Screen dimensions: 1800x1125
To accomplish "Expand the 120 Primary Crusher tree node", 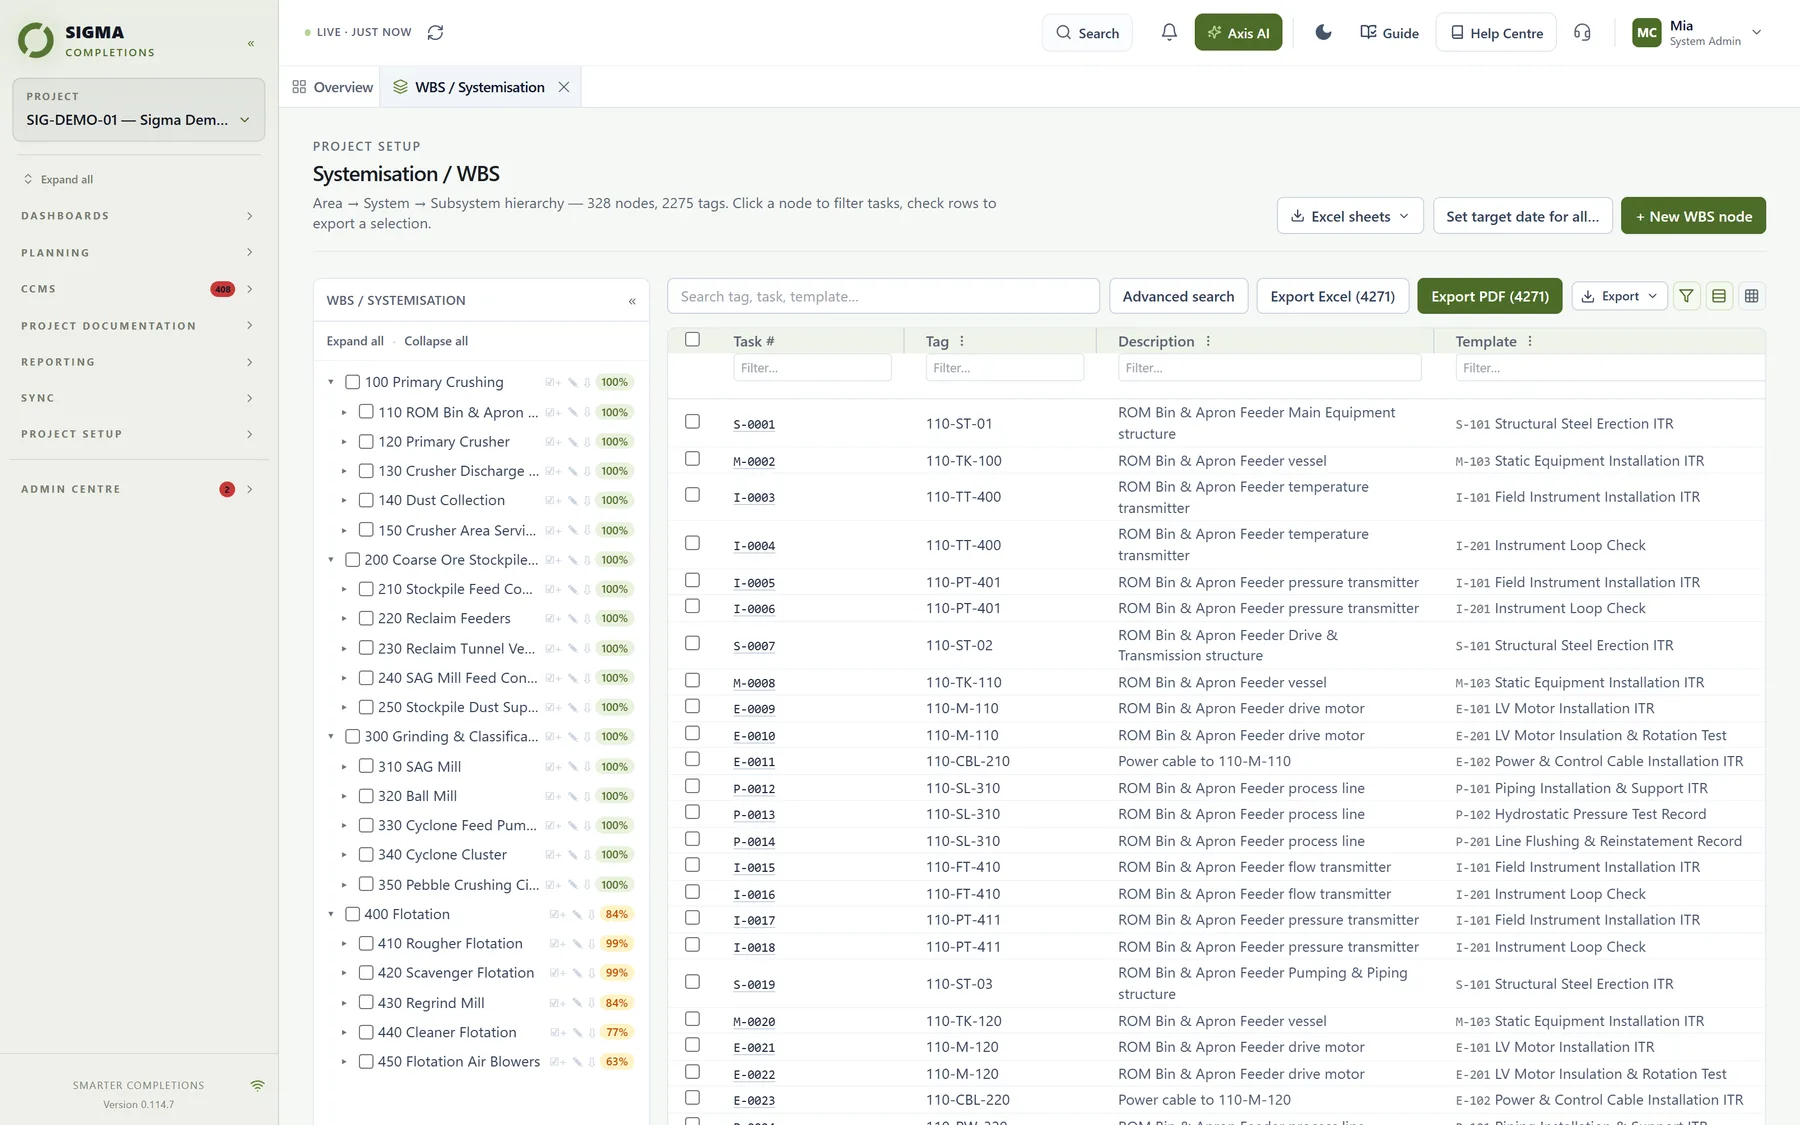I will [x=344, y=441].
